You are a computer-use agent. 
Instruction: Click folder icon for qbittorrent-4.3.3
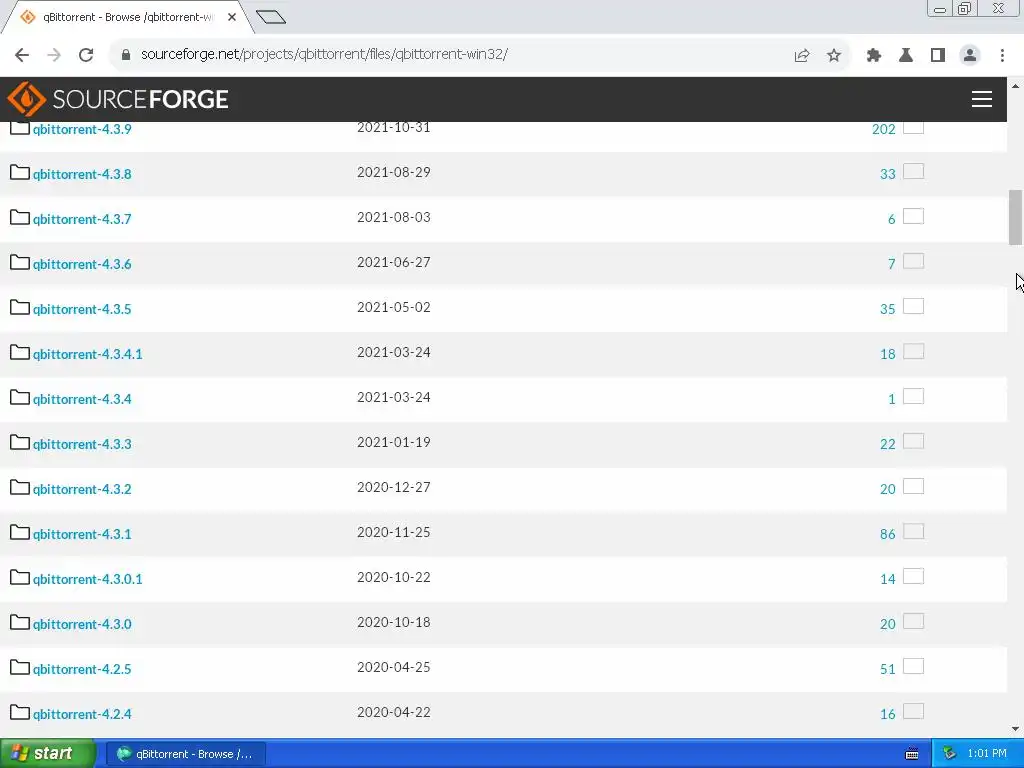[x=20, y=443]
